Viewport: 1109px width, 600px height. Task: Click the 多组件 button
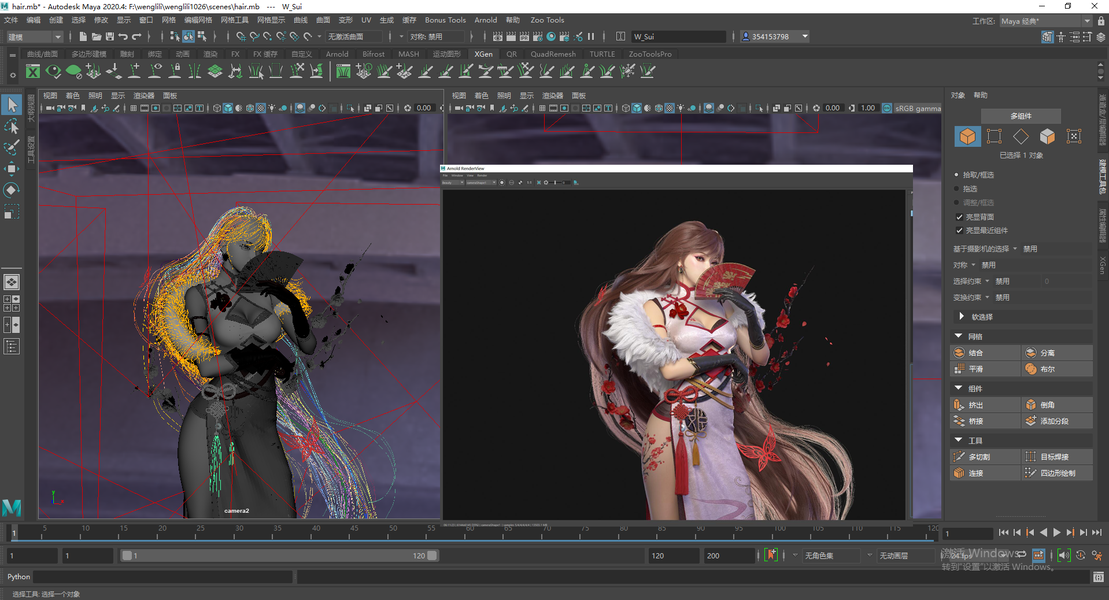(x=1021, y=115)
